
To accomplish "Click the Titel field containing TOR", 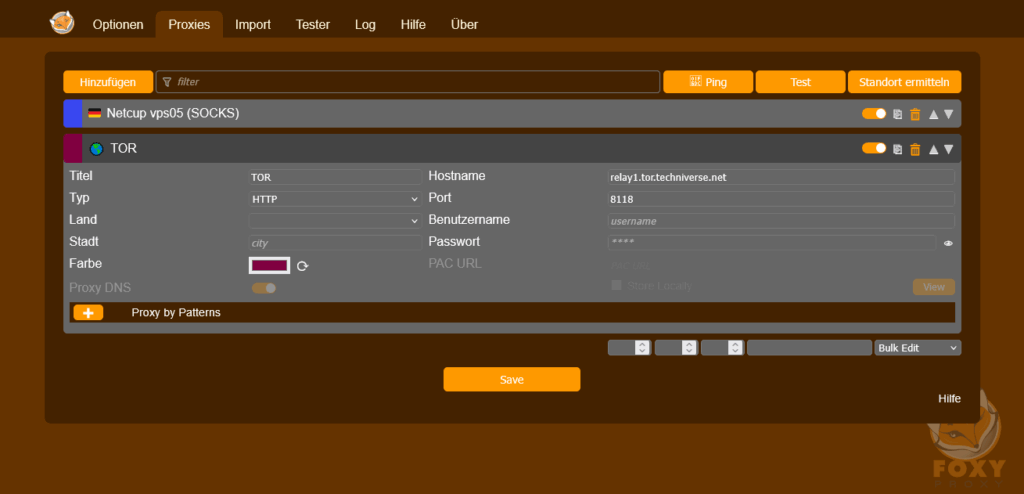I will (335, 176).
